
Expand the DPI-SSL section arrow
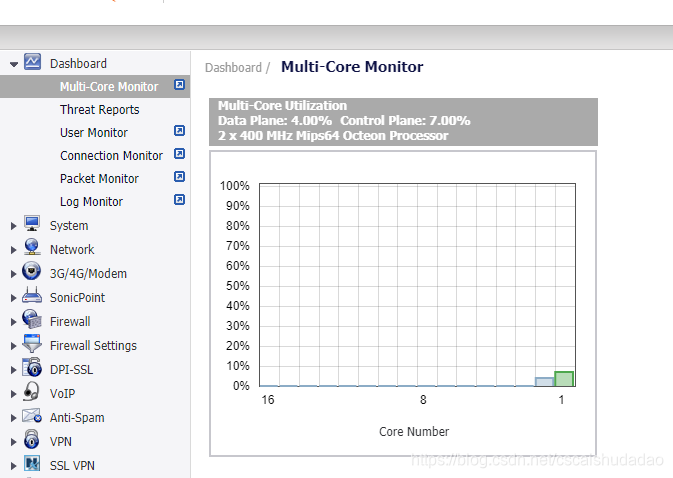pyautogui.click(x=13, y=370)
